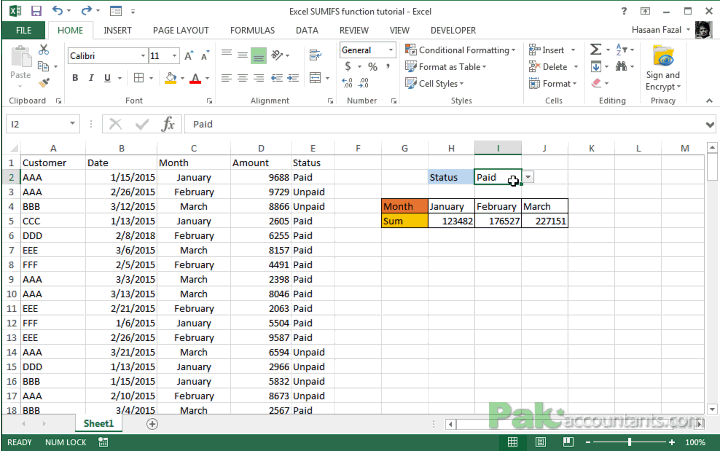Add a new sheet with plus button
The width and height of the screenshot is (720, 451).
tap(152, 424)
